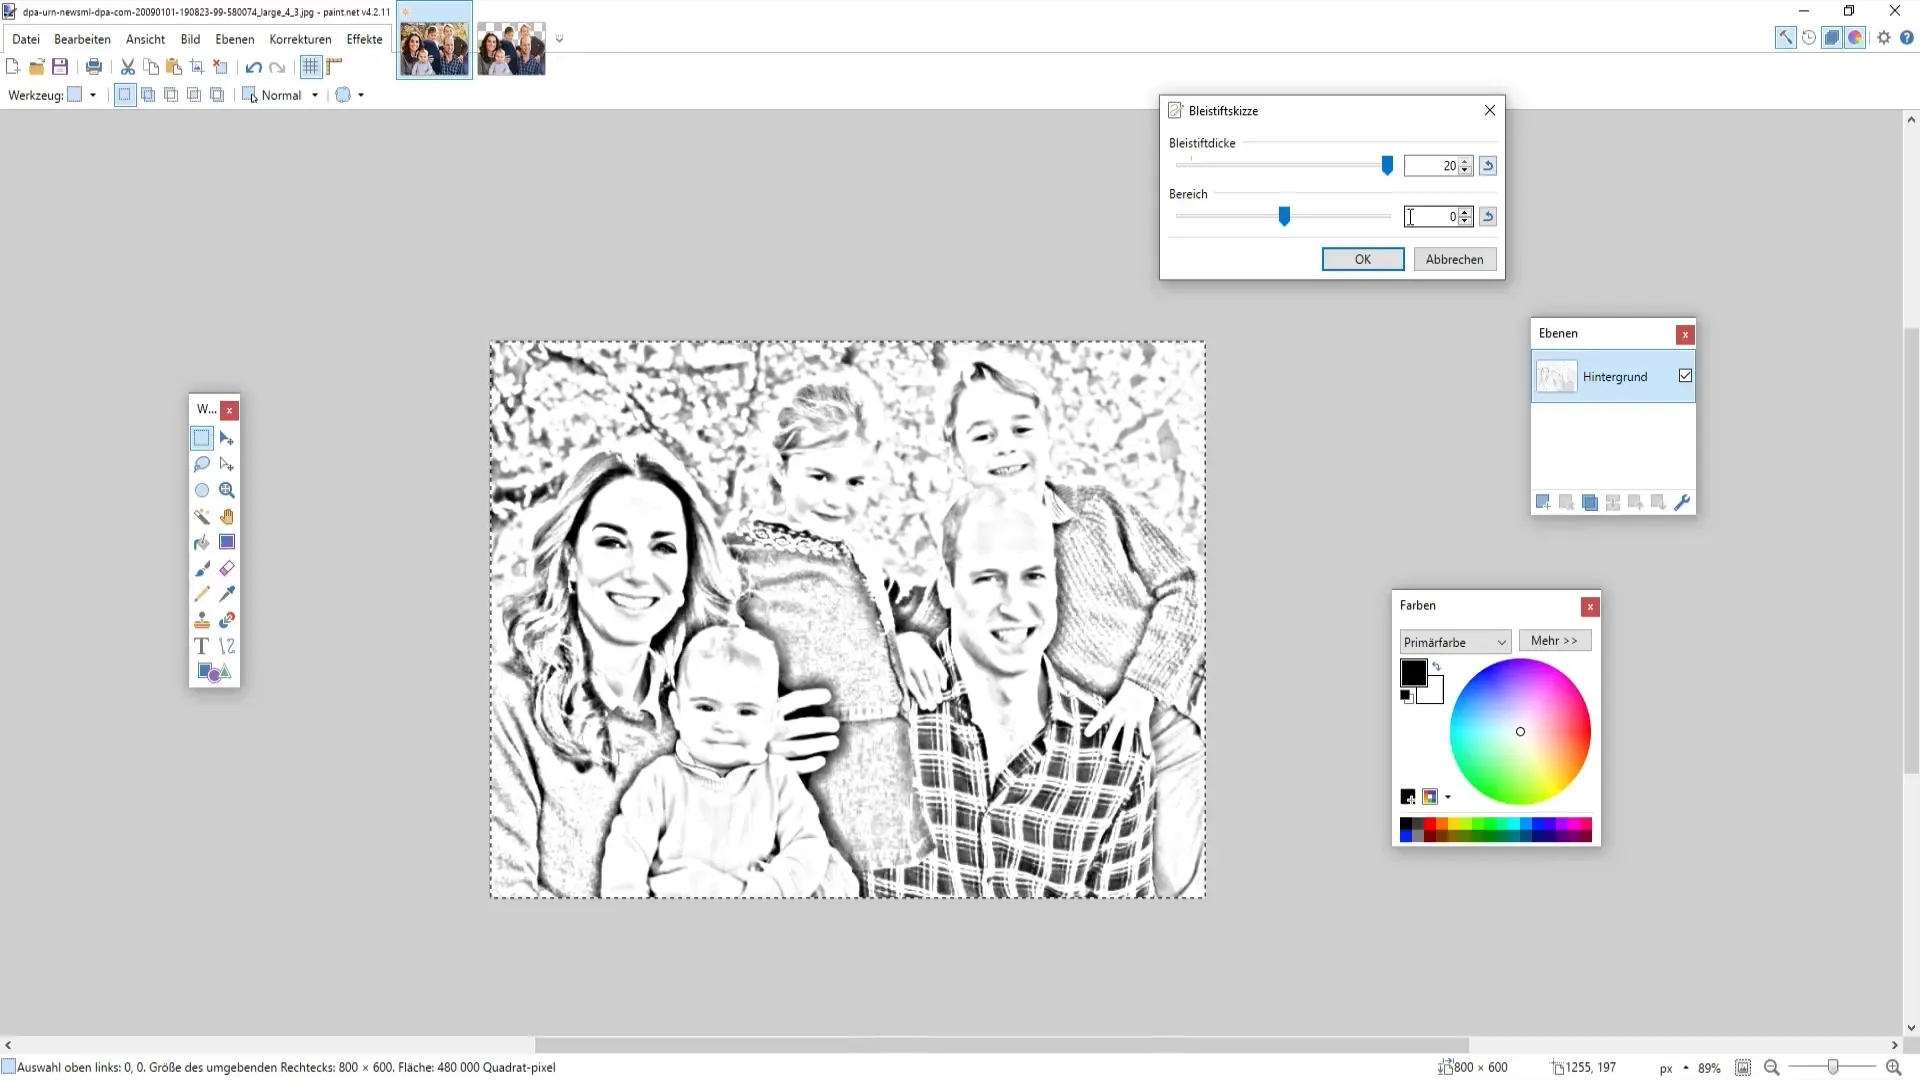The height and width of the screenshot is (1080, 1920).
Task: Select the Text tool
Action: pos(202,646)
